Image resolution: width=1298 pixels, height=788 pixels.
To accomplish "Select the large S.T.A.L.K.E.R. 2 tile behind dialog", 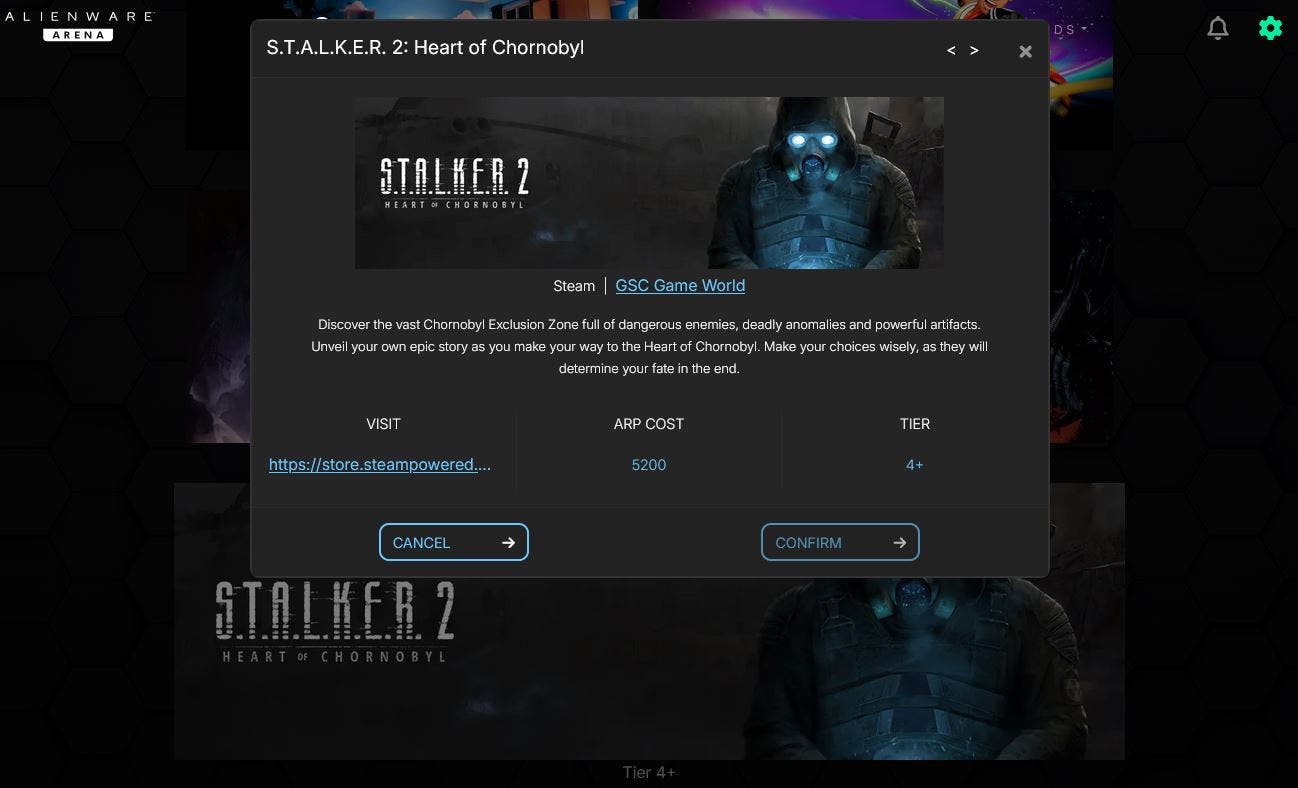I will (x=649, y=668).
